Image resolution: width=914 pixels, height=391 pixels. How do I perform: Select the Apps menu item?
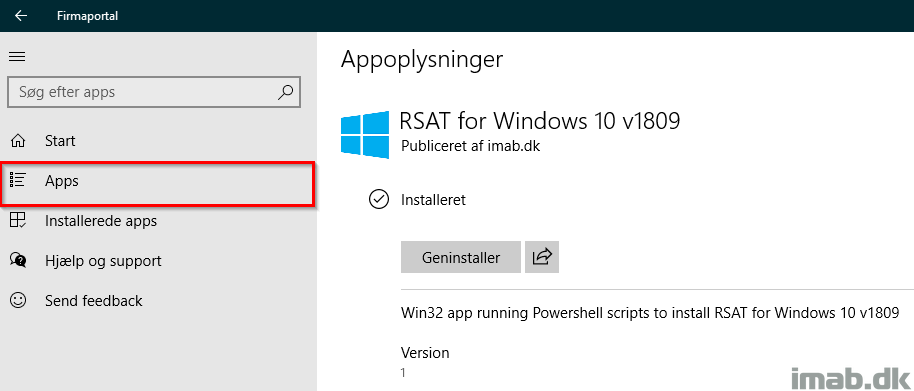click(x=158, y=183)
